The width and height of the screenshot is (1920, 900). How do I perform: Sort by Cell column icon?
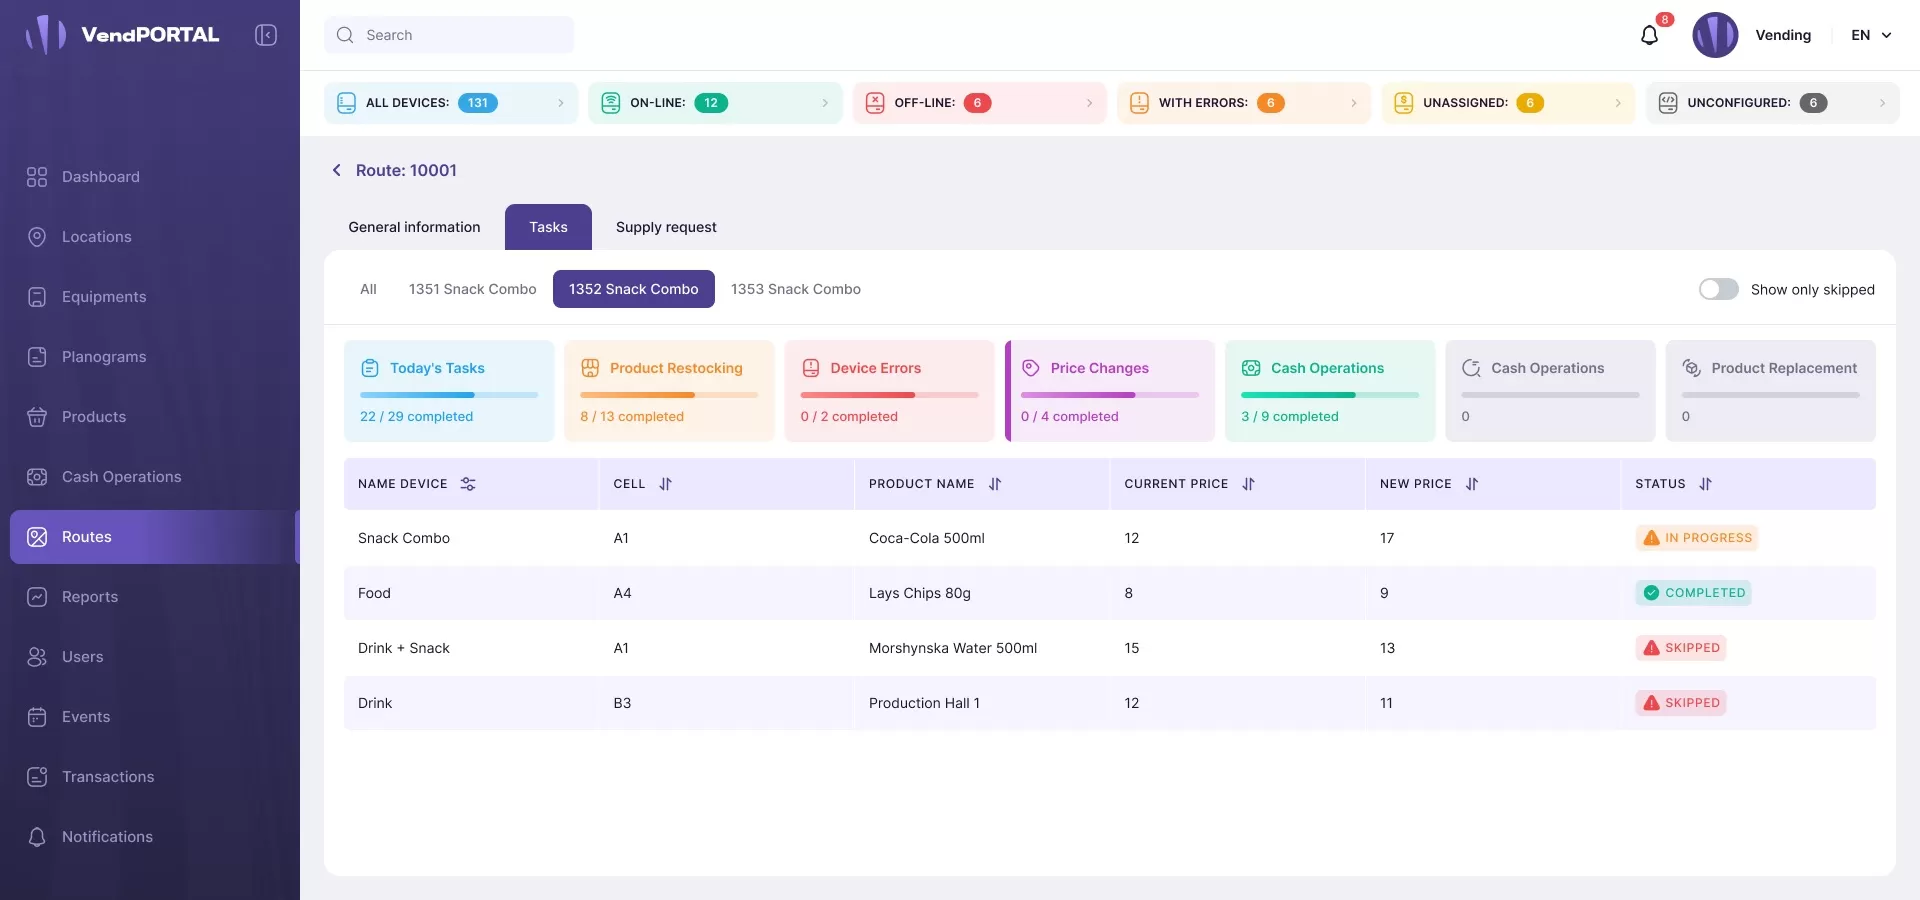(x=666, y=484)
